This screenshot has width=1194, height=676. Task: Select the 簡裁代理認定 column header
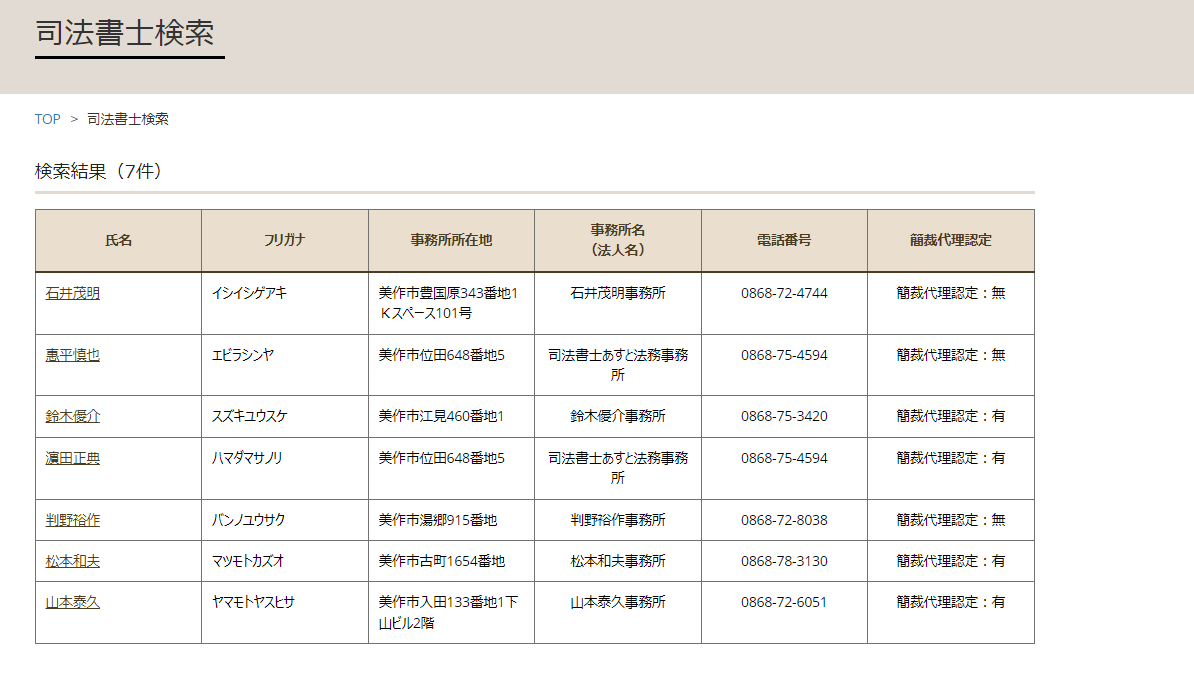click(x=950, y=240)
